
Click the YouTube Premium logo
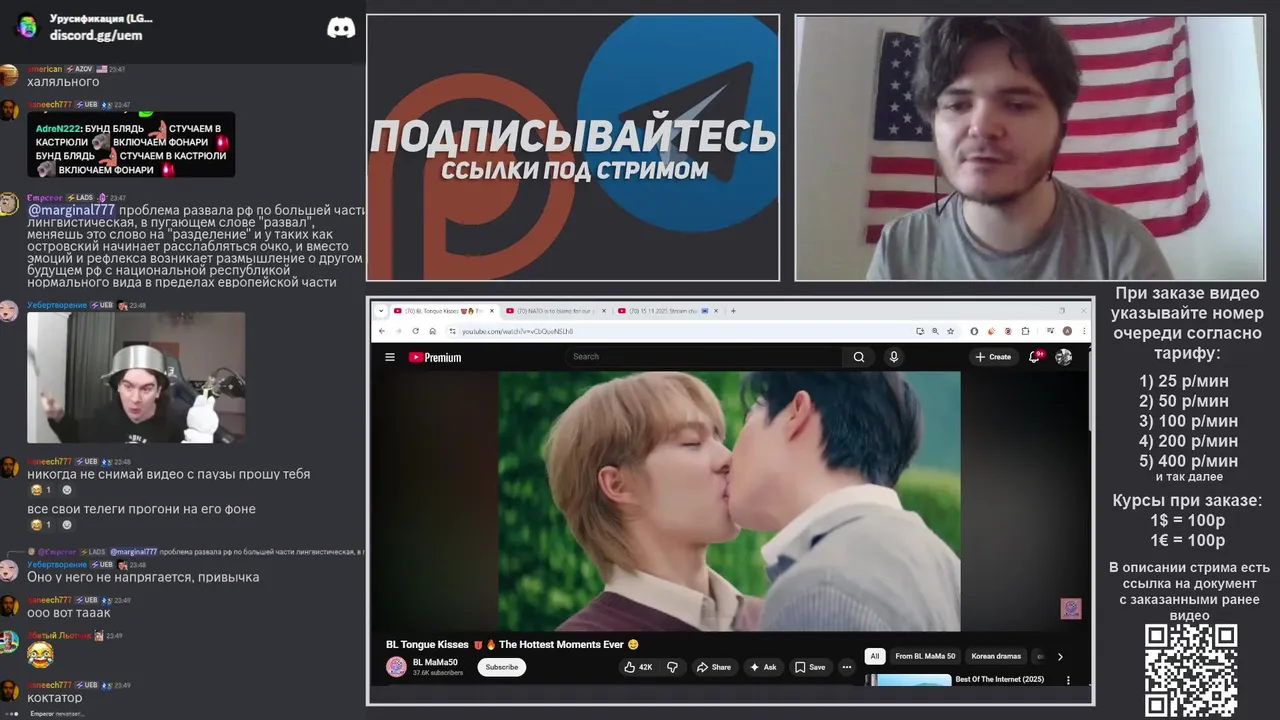(x=435, y=357)
